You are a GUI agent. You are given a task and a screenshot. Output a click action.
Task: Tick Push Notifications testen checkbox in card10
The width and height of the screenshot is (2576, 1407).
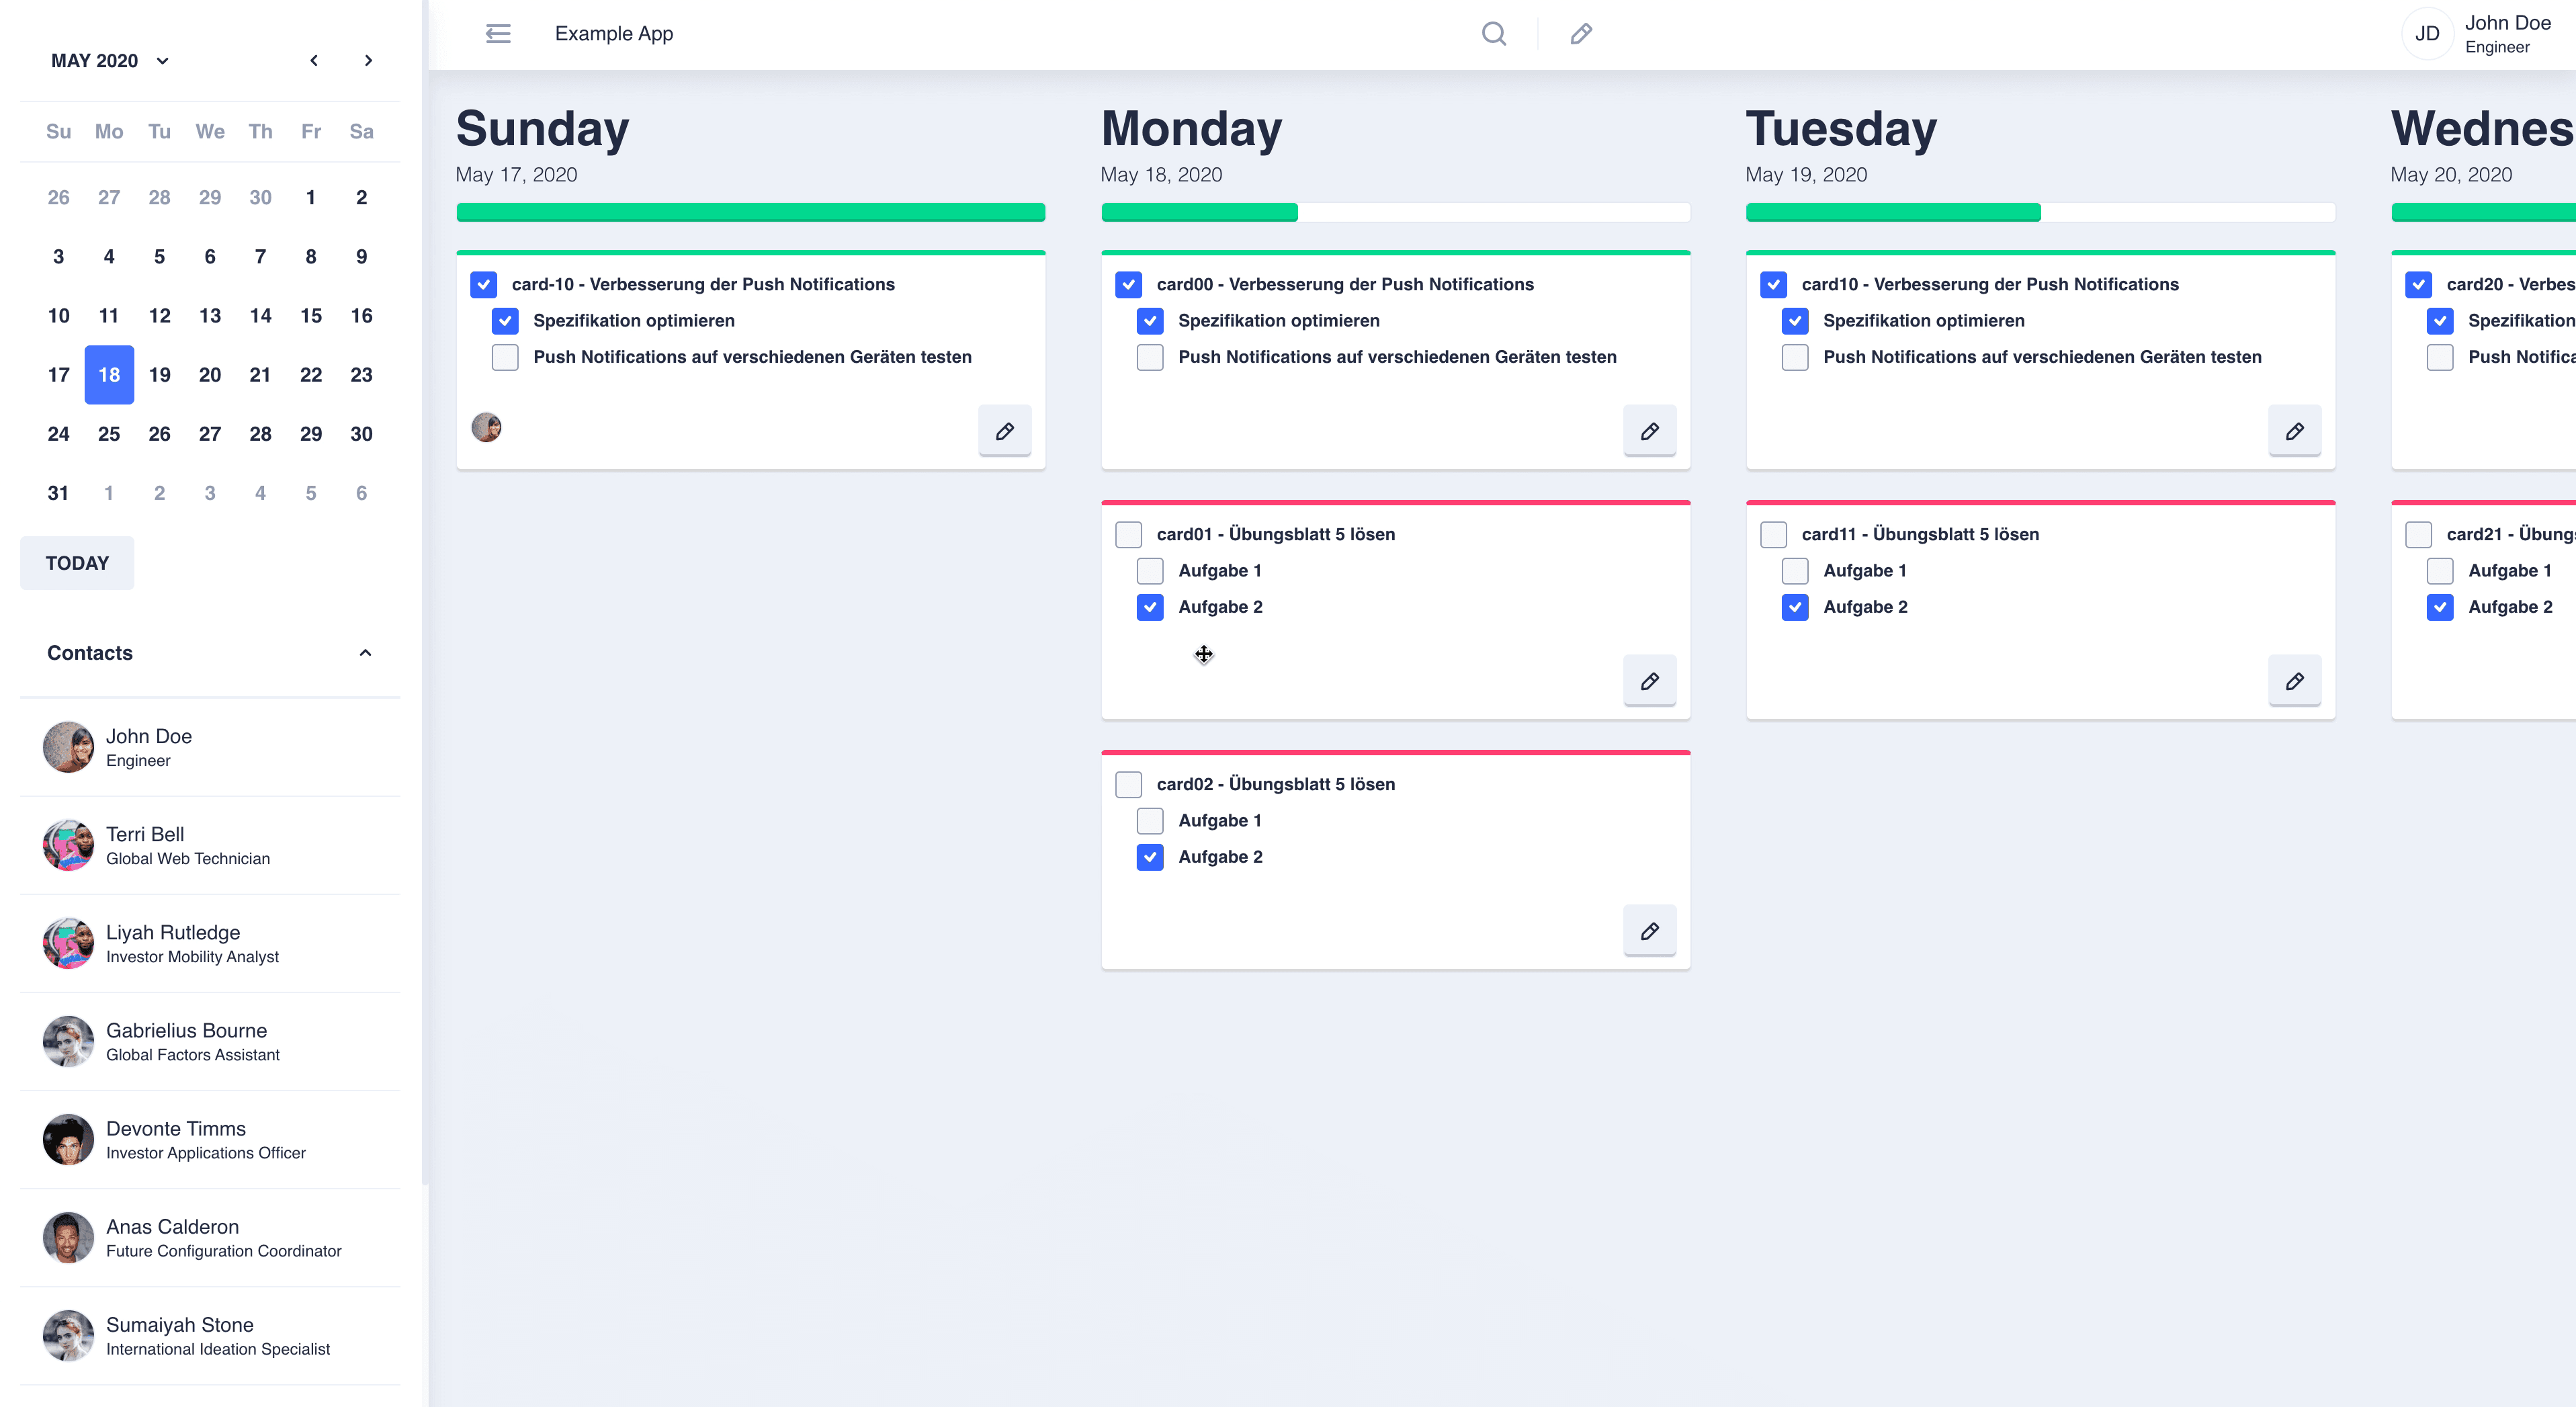1795,357
